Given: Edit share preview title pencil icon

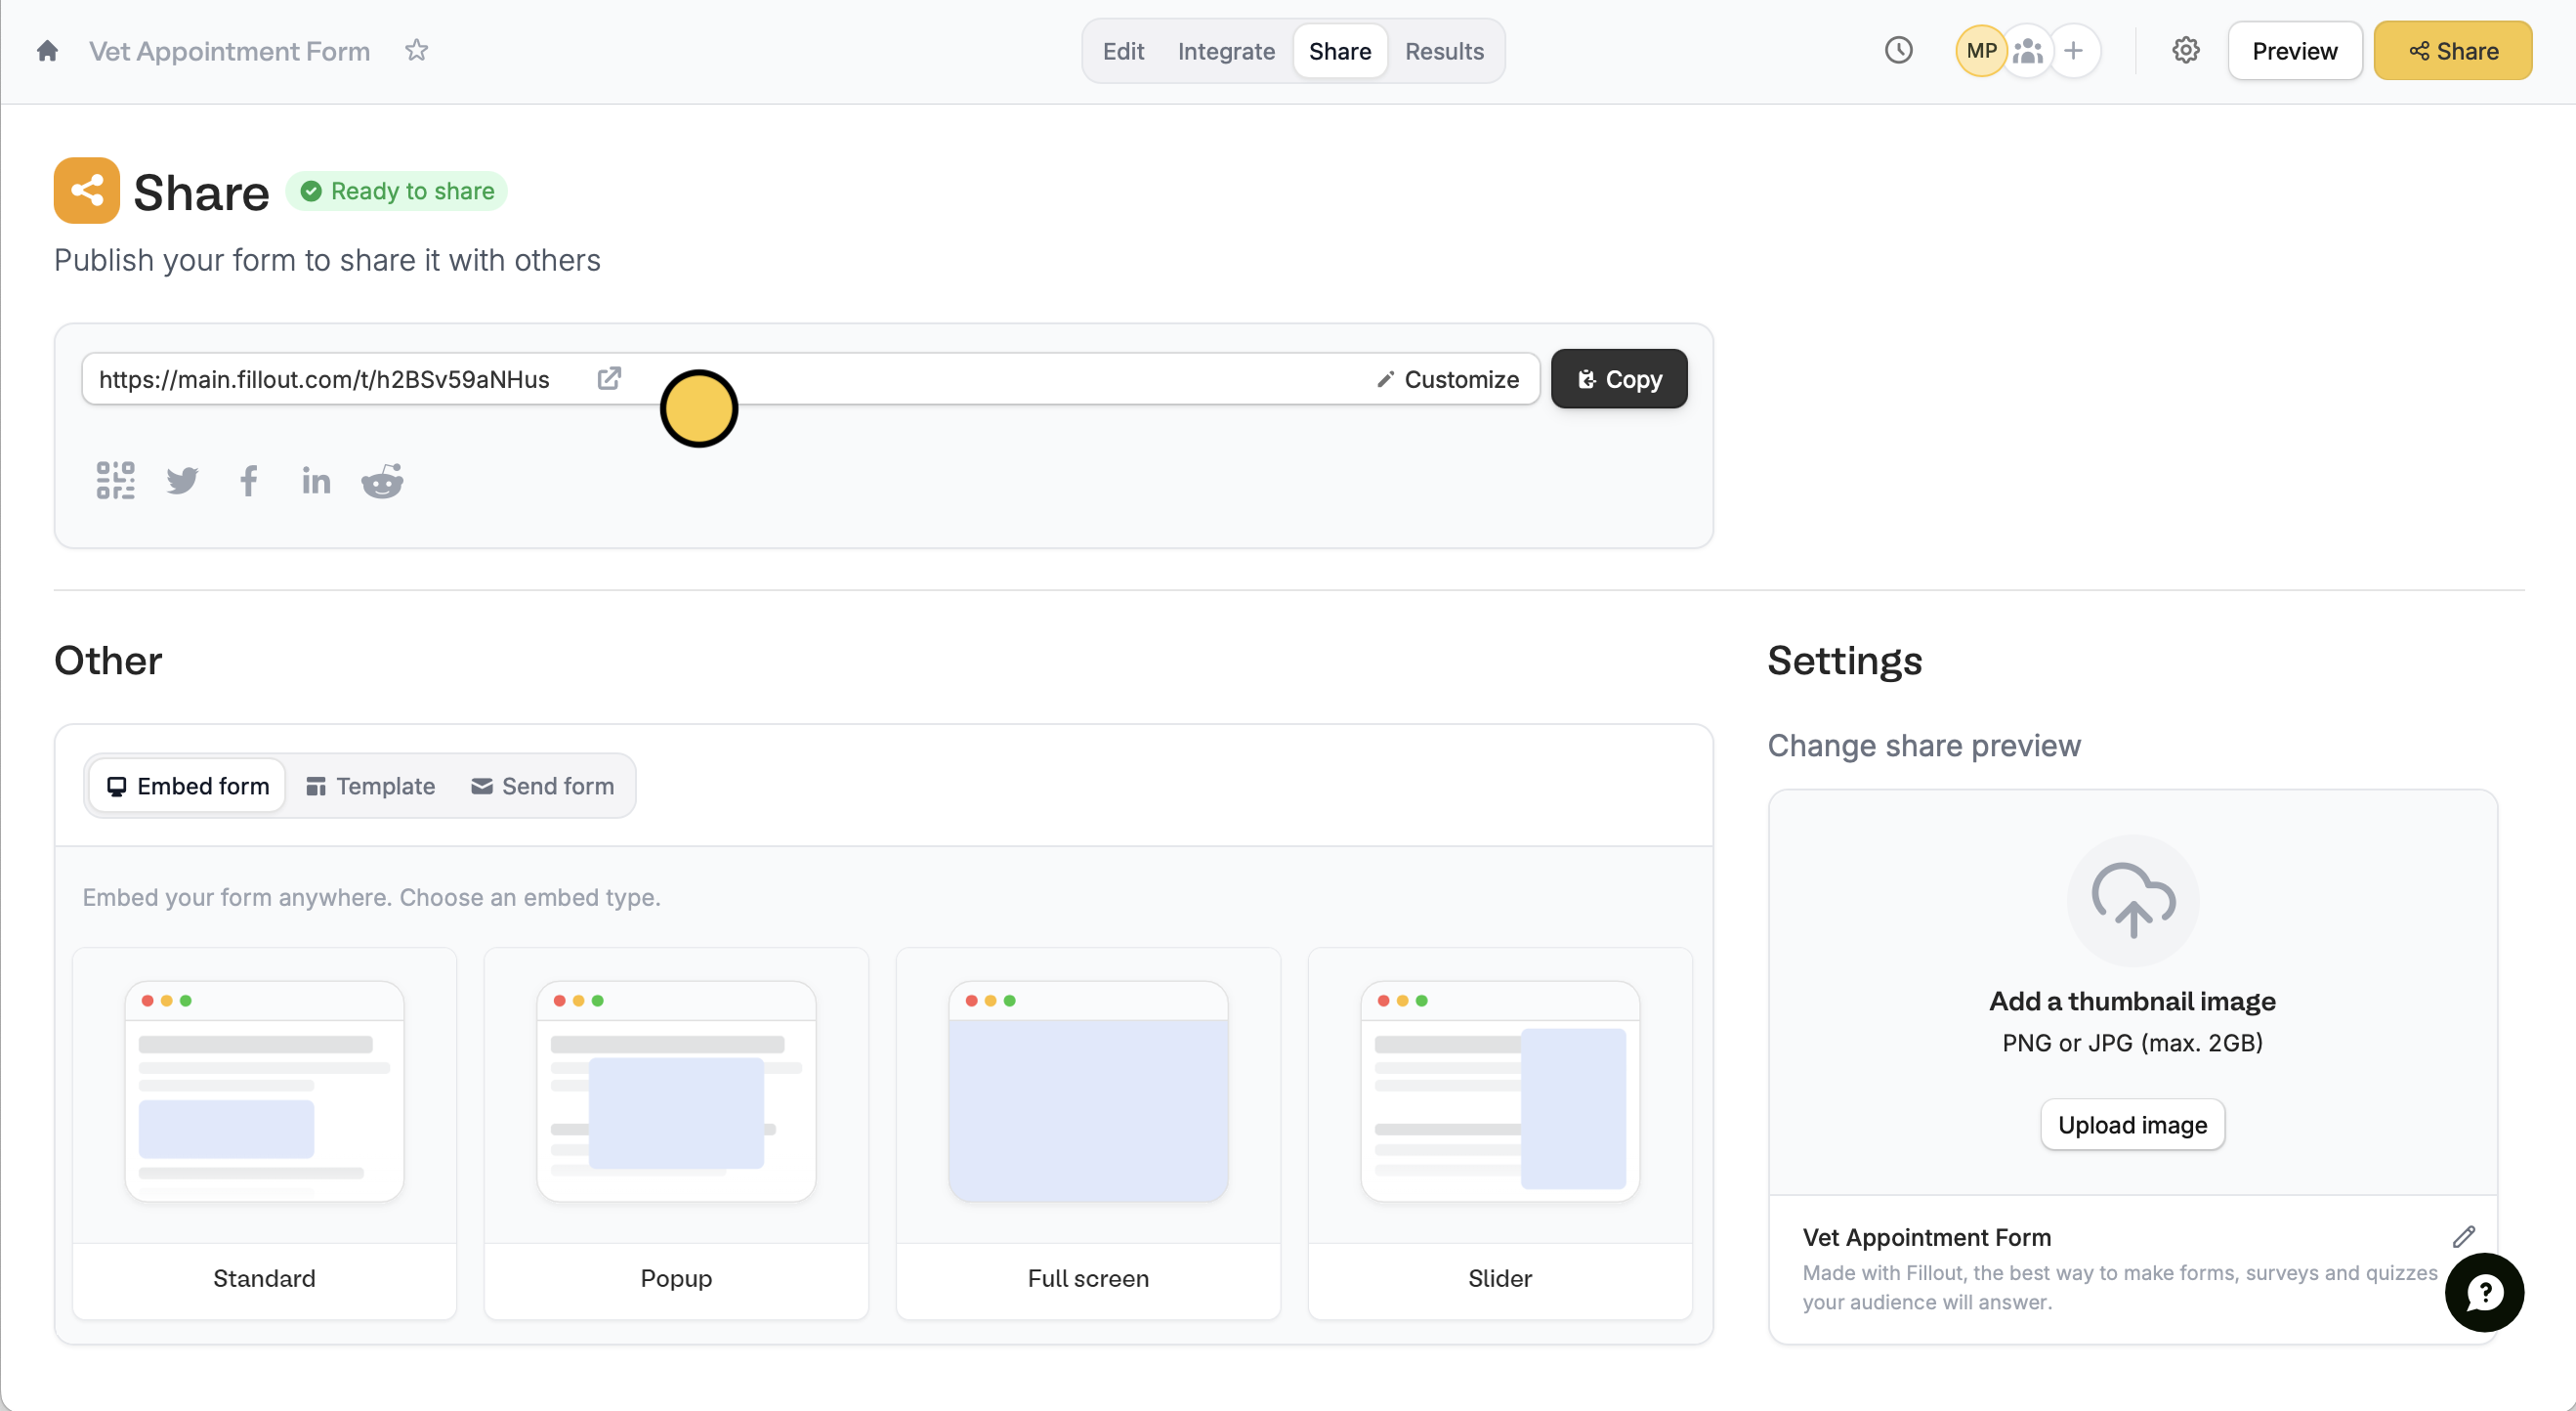Looking at the screenshot, I should 2464,1236.
